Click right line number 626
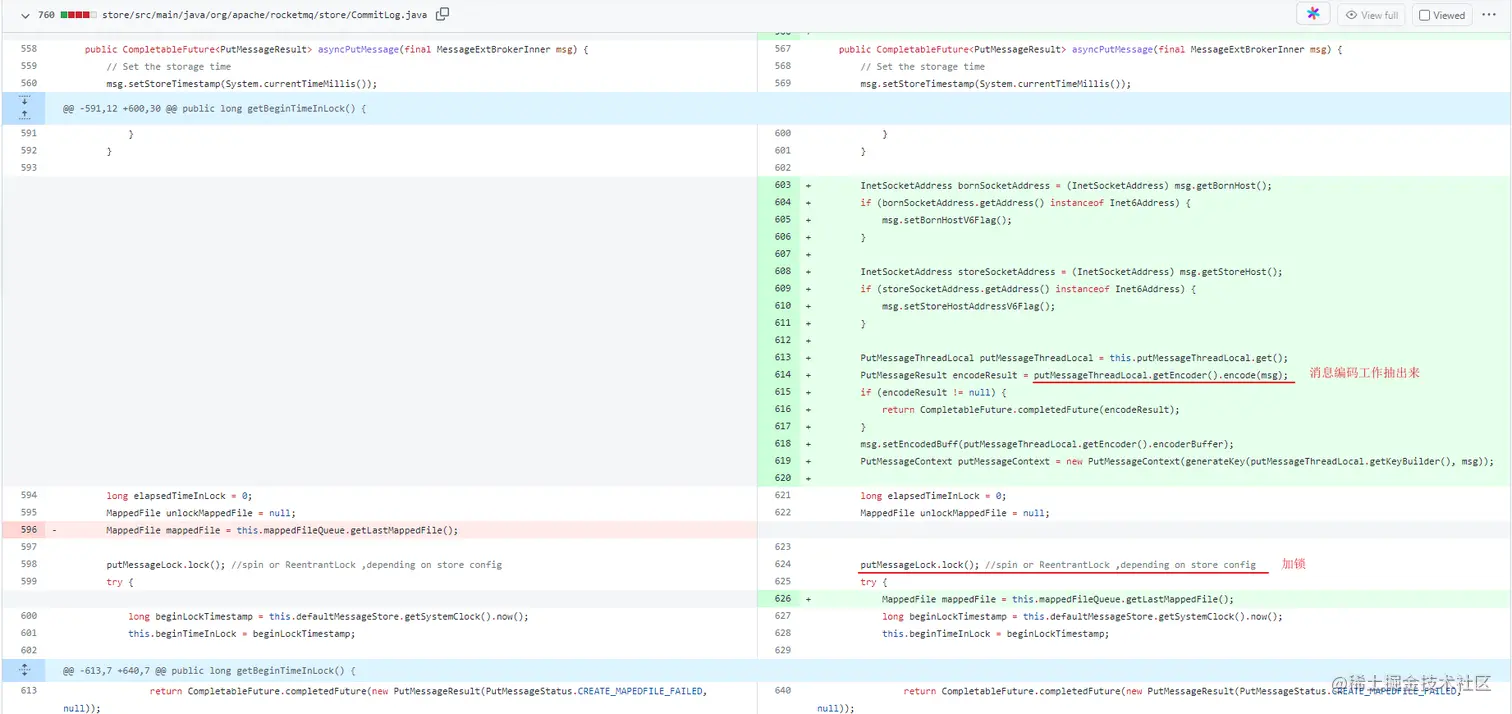 [x=782, y=599]
